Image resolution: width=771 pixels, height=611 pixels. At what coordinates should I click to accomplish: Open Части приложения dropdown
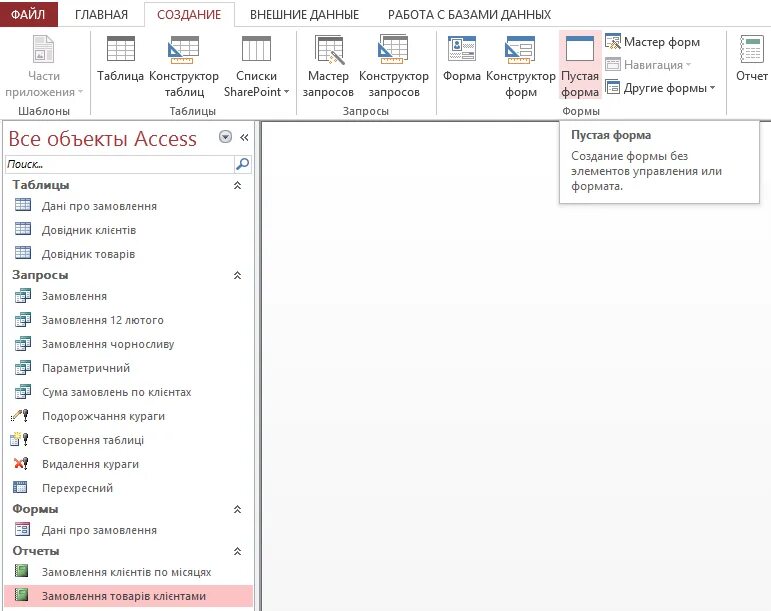click(44, 65)
